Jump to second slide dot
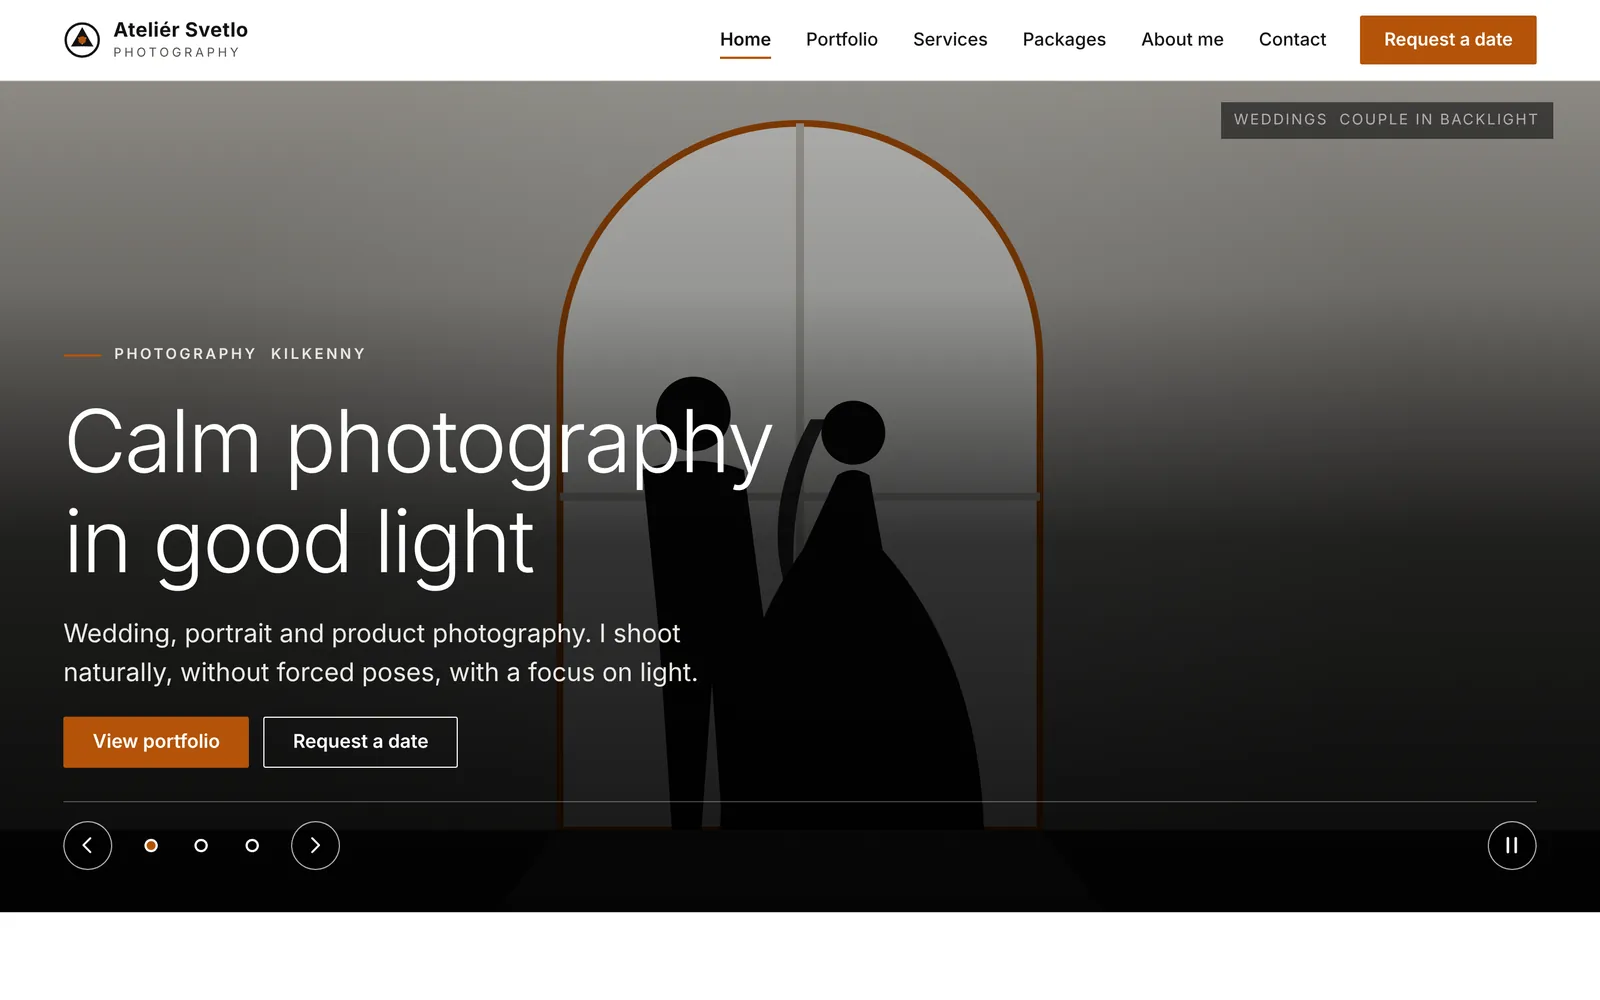 tap(201, 846)
